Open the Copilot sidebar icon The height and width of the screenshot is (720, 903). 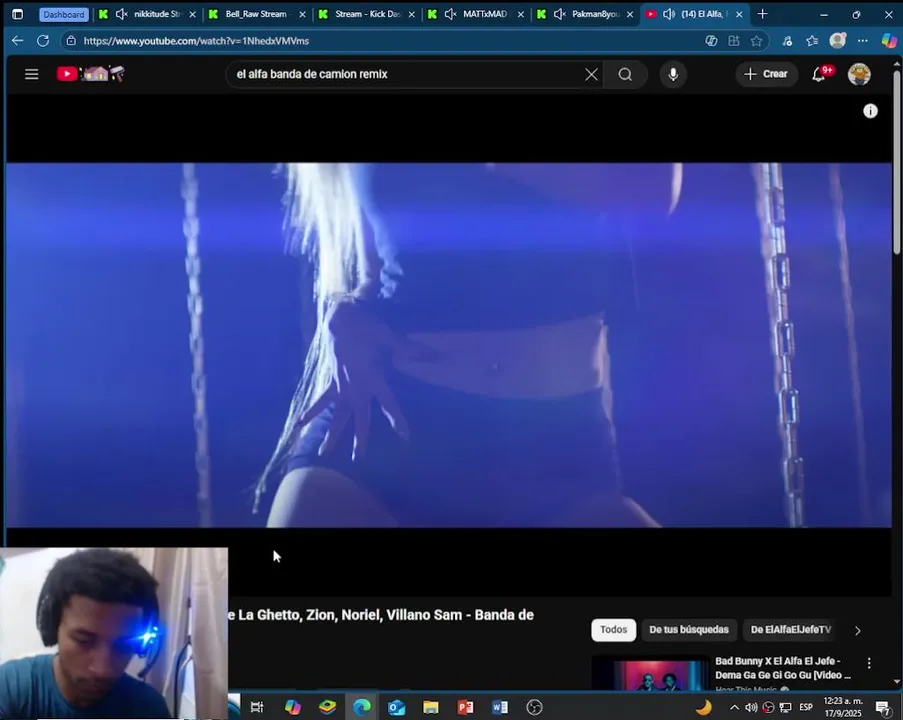pyautogui.click(x=889, y=40)
